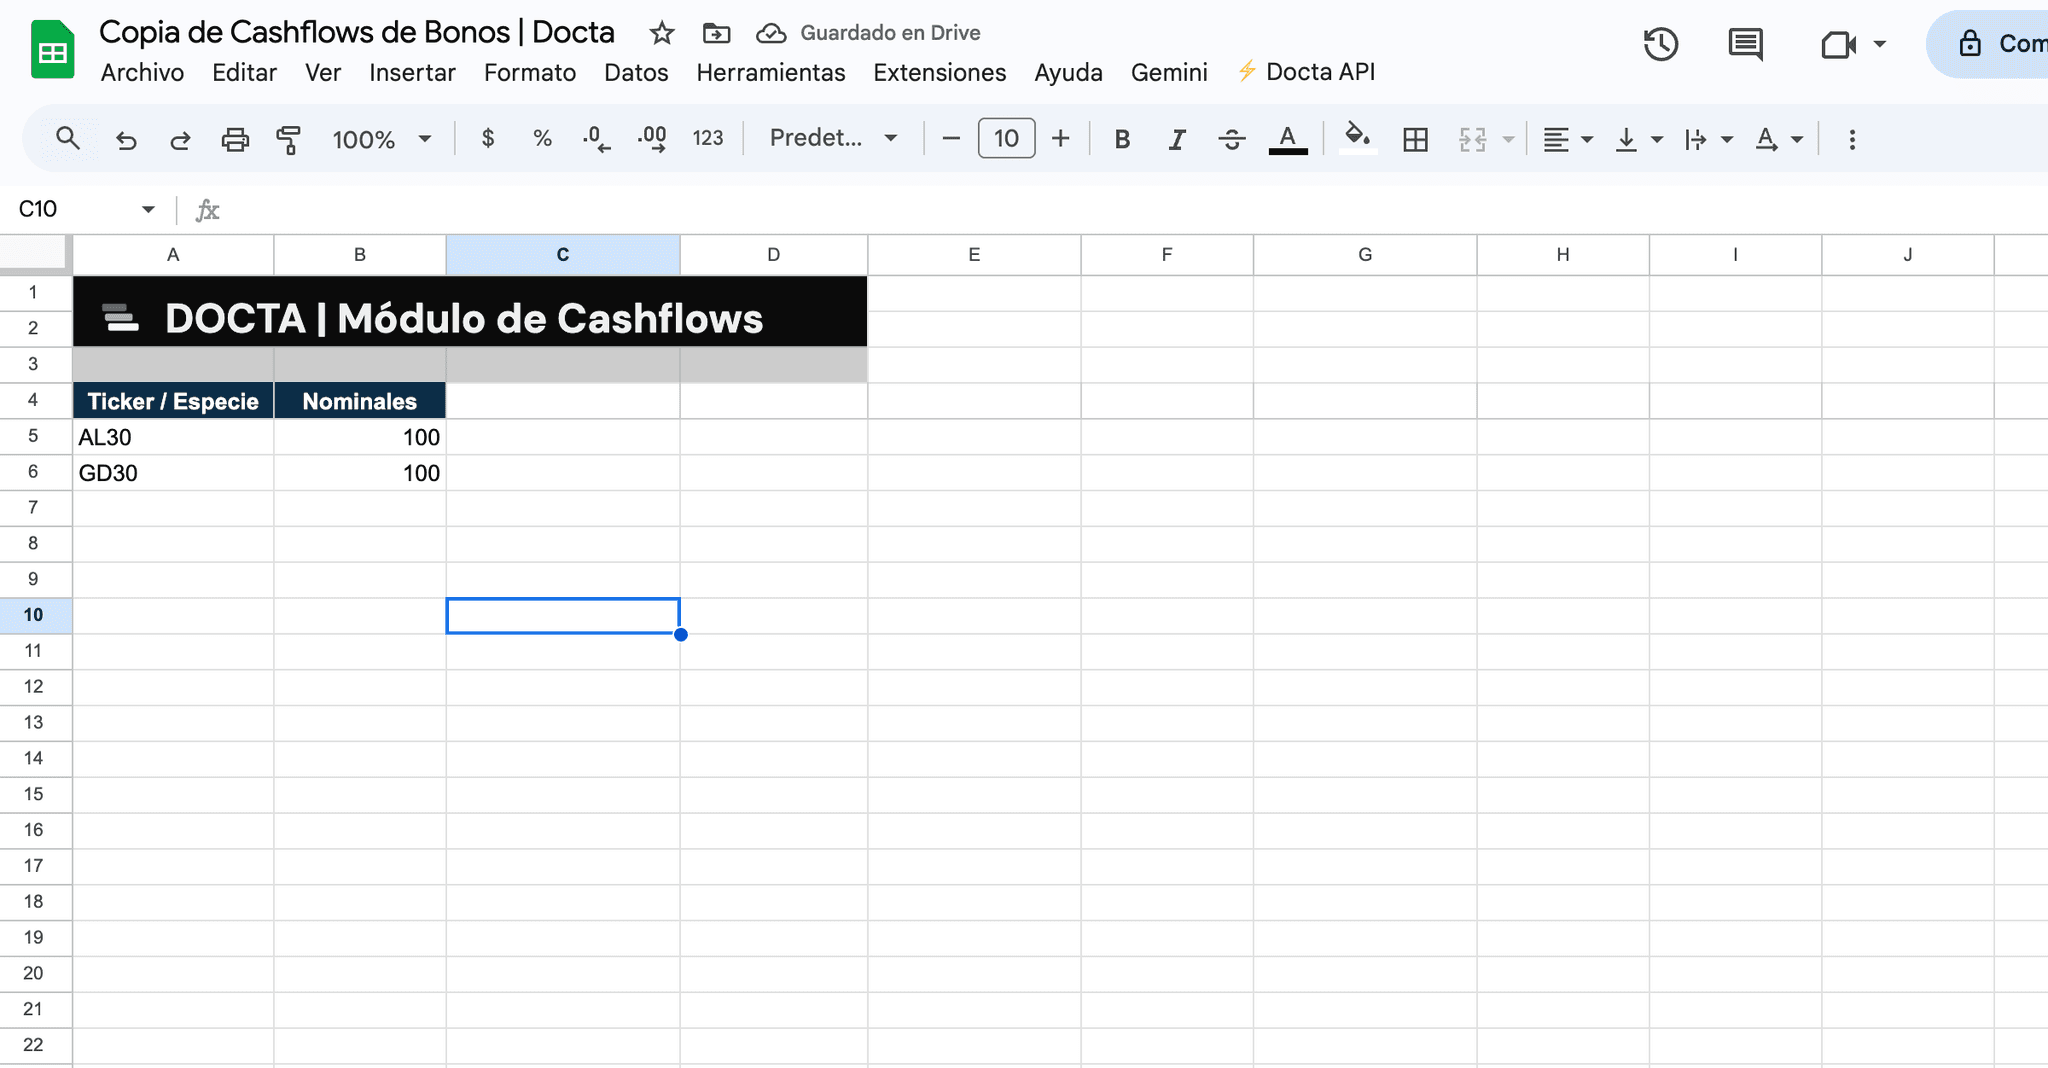Open the Formato menu
Image resolution: width=2048 pixels, height=1068 pixels.
pyautogui.click(x=530, y=72)
